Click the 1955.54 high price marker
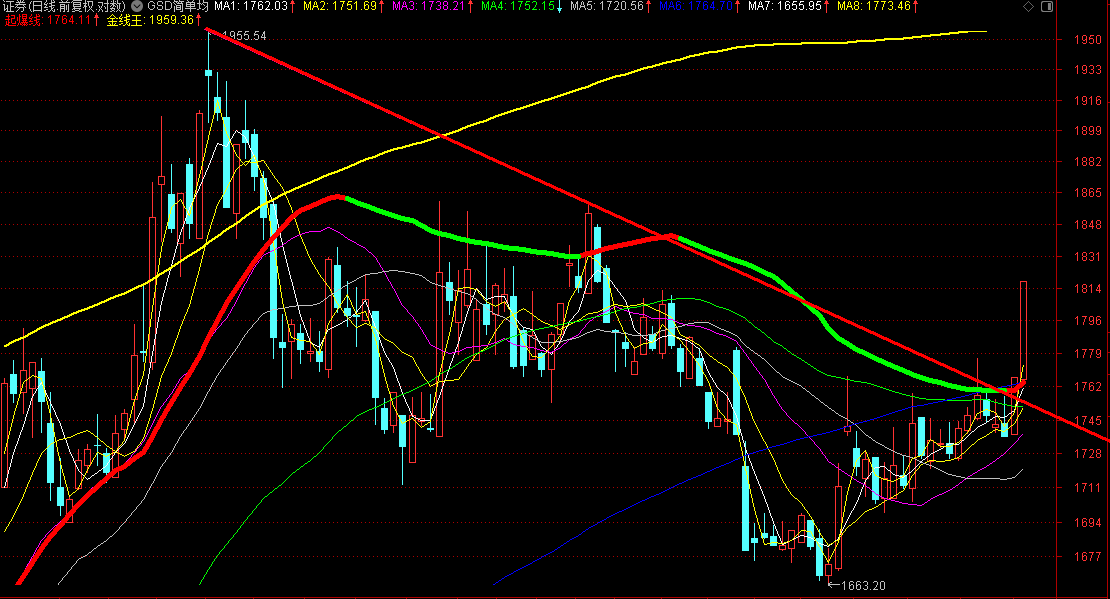The image size is (1110, 599). pos(244,35)
